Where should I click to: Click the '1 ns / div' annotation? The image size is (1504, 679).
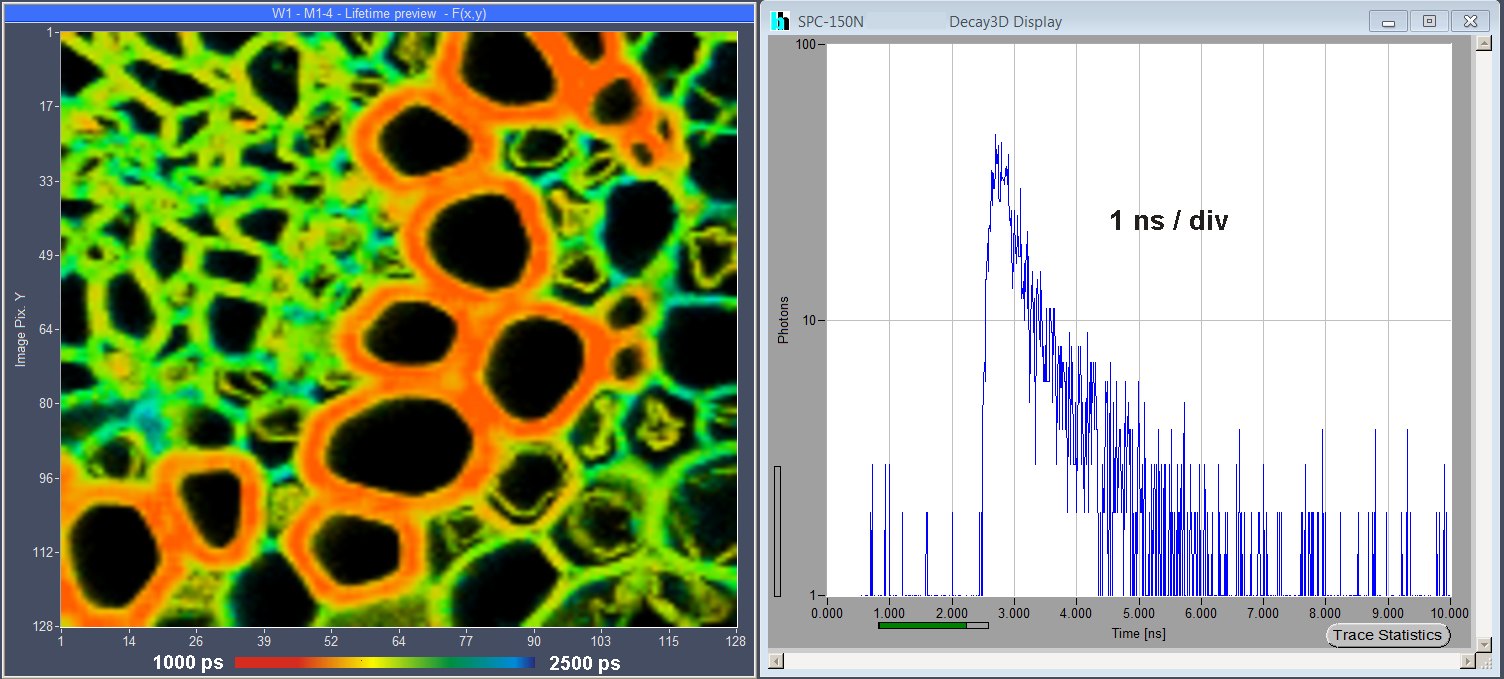1168,221
